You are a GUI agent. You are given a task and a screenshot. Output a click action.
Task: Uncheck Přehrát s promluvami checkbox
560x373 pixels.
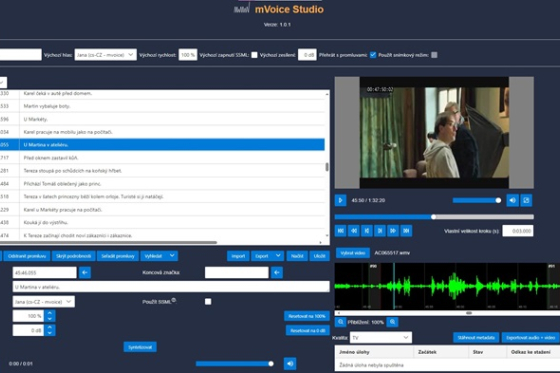click(x=373, y=55)
